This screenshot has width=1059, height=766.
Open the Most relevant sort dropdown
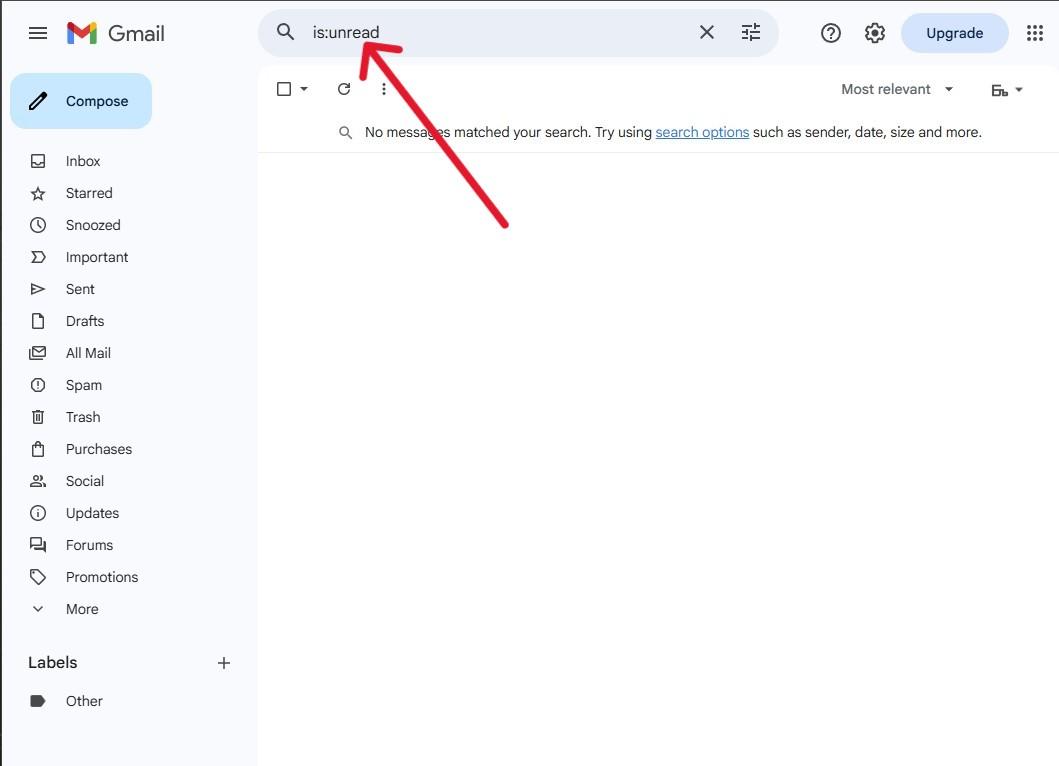897,89
